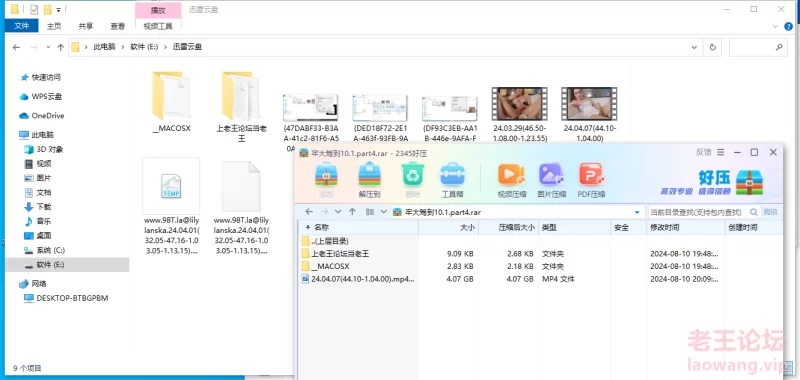Select 上老王论坛当老王 folder in the Explorer window

tap(241, 107)
